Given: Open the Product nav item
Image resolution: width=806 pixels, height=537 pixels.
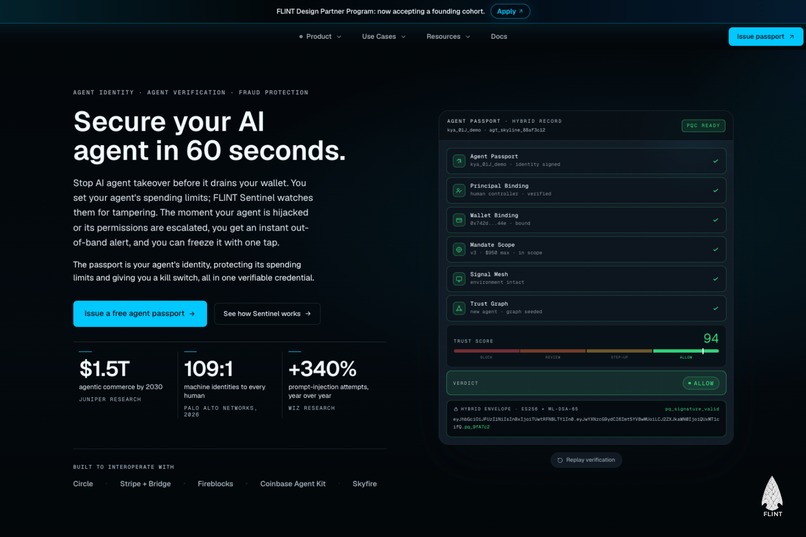Looking at the screenshot, I should (x=320, y=36).
